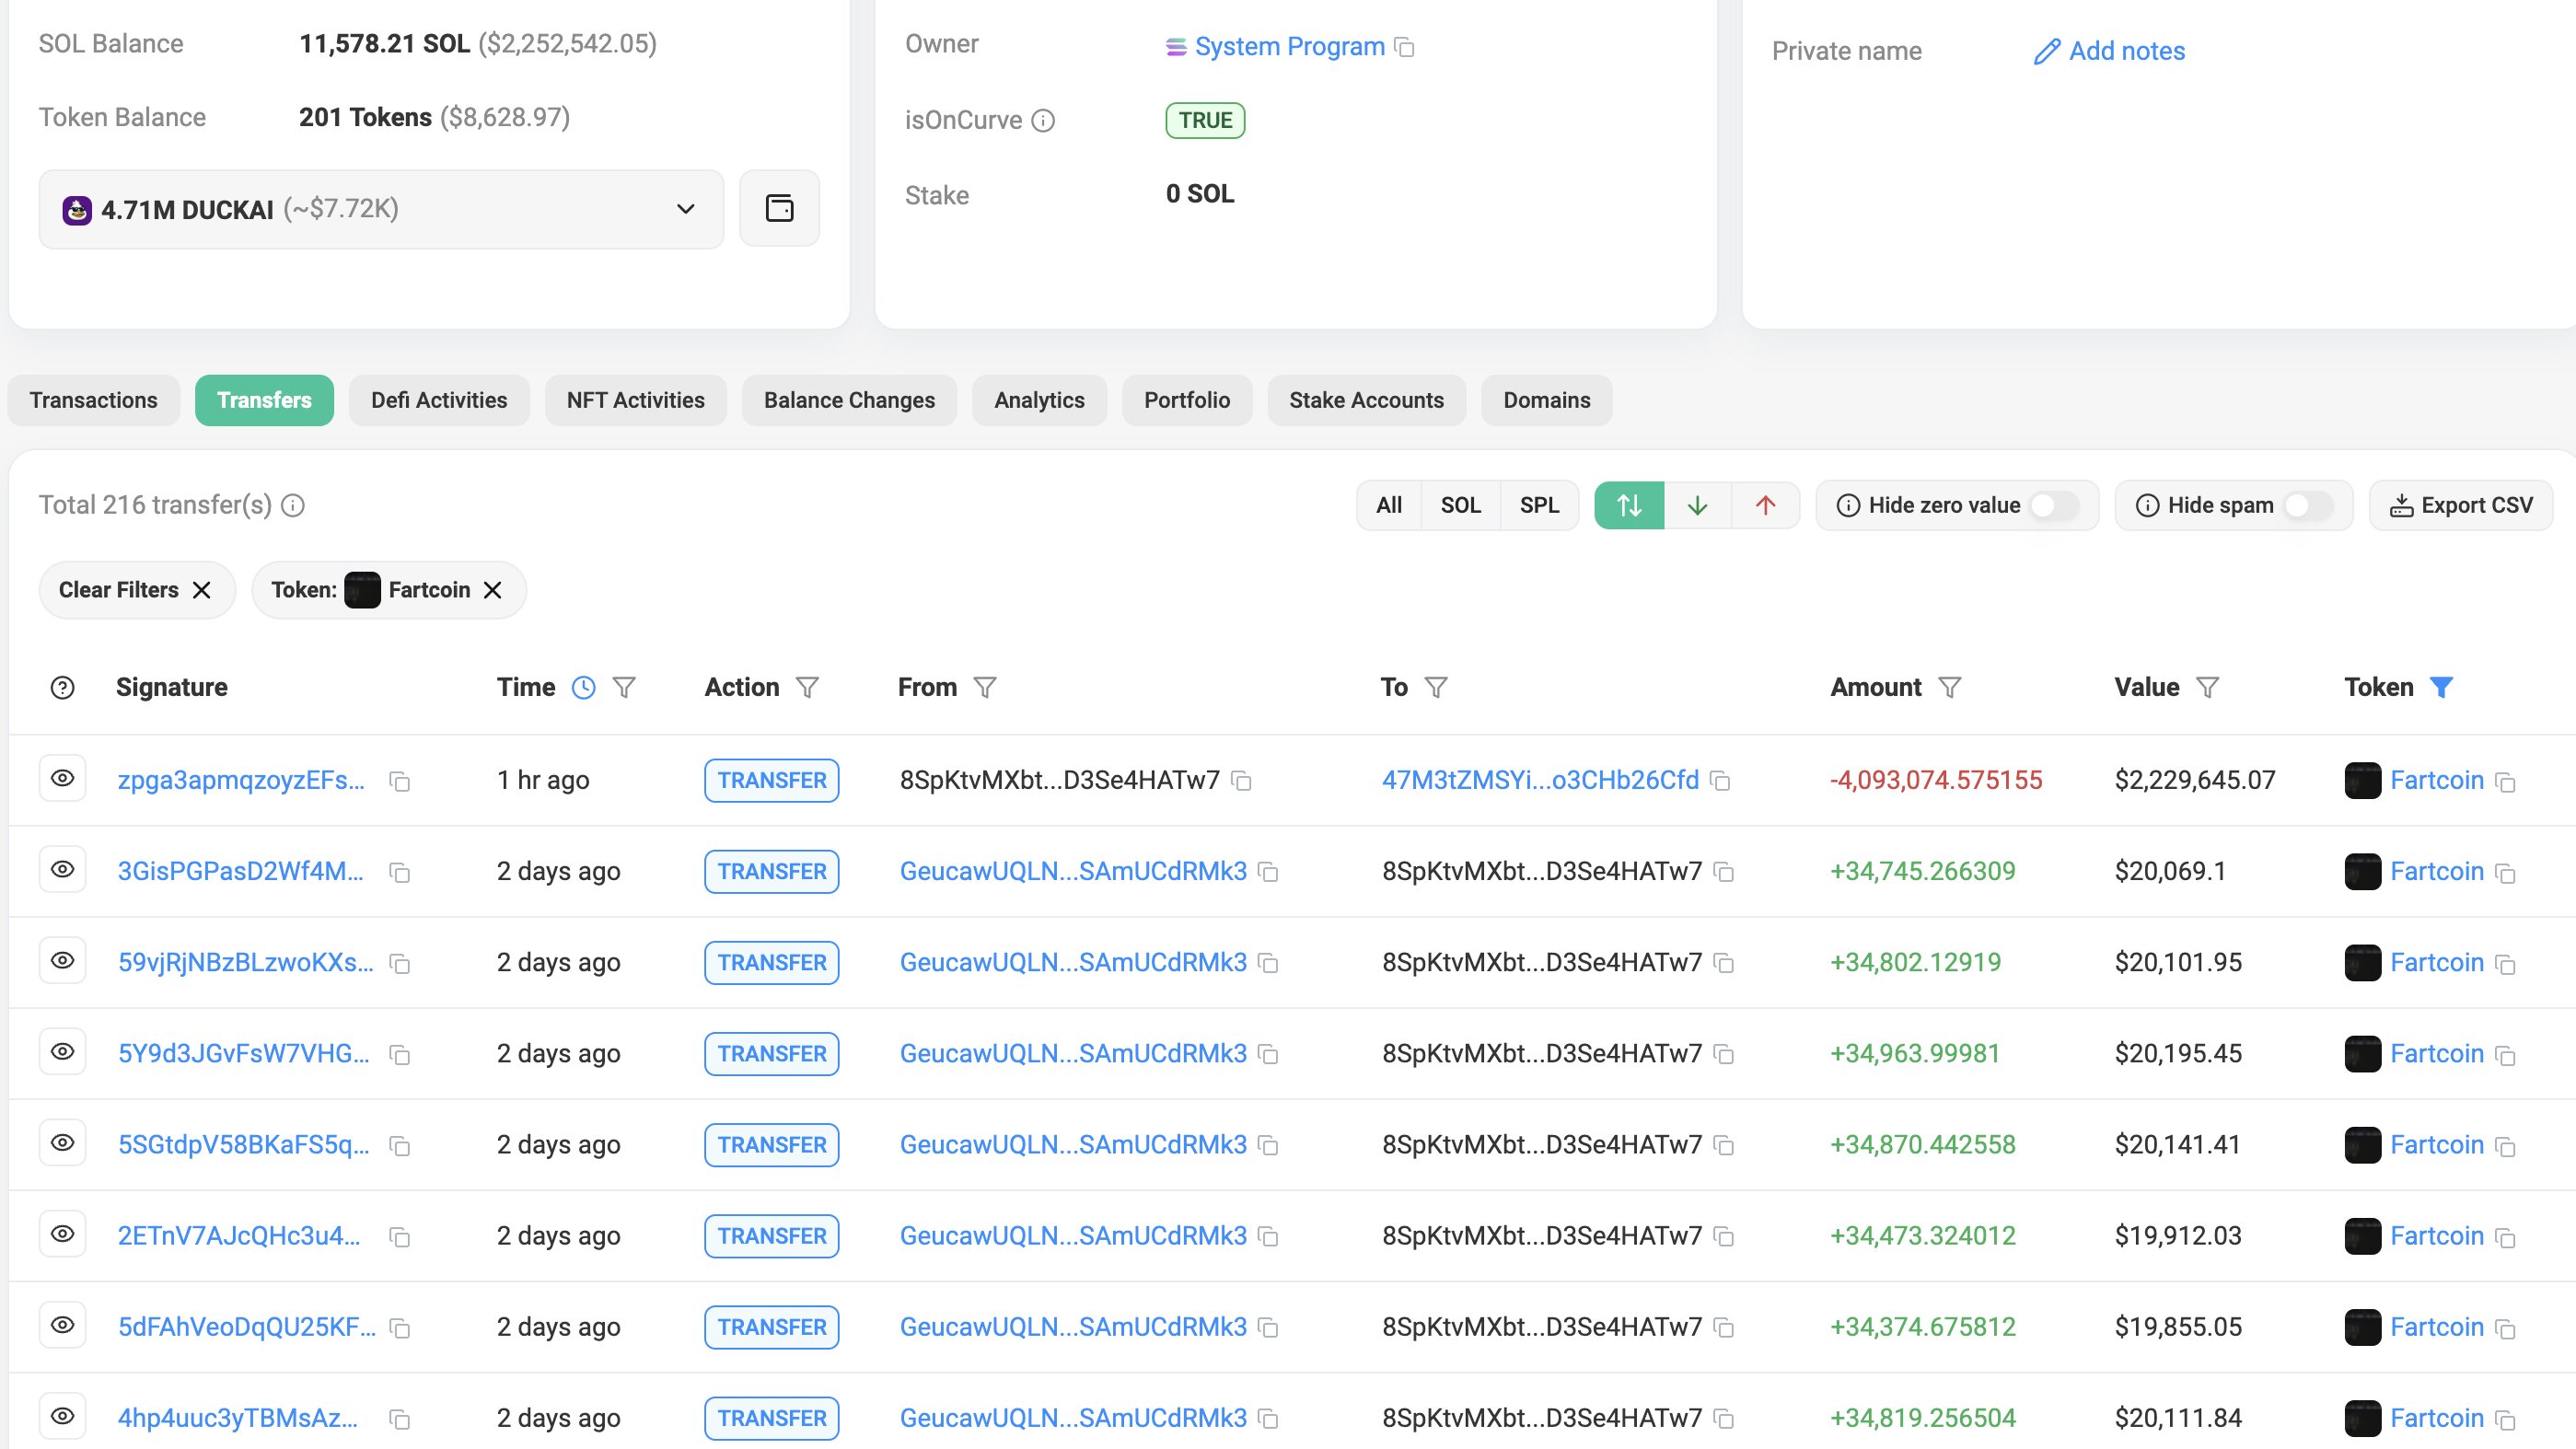Copy From address in the 1 hr ago row
Viewport: 2576px width, 1449px height.
tap(1241, 780)
